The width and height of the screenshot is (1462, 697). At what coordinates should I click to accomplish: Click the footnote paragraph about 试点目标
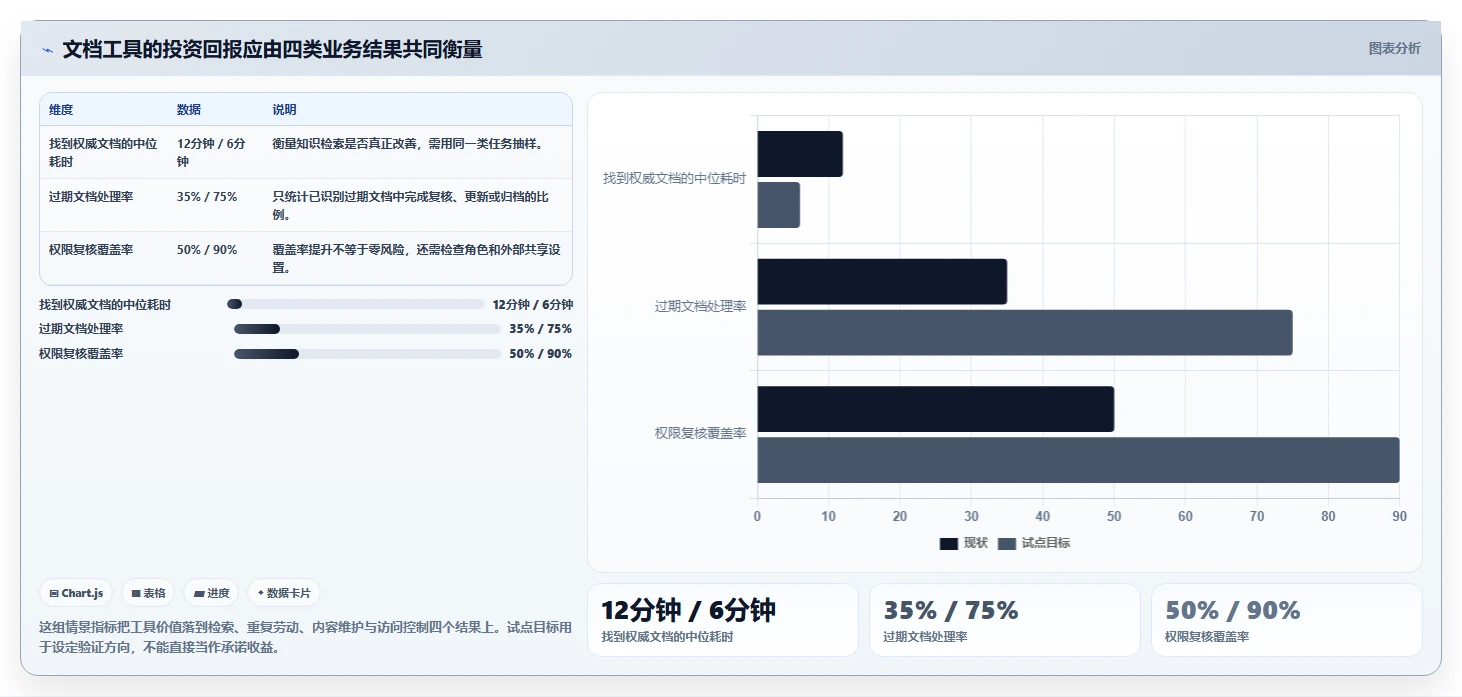(306, 637)
